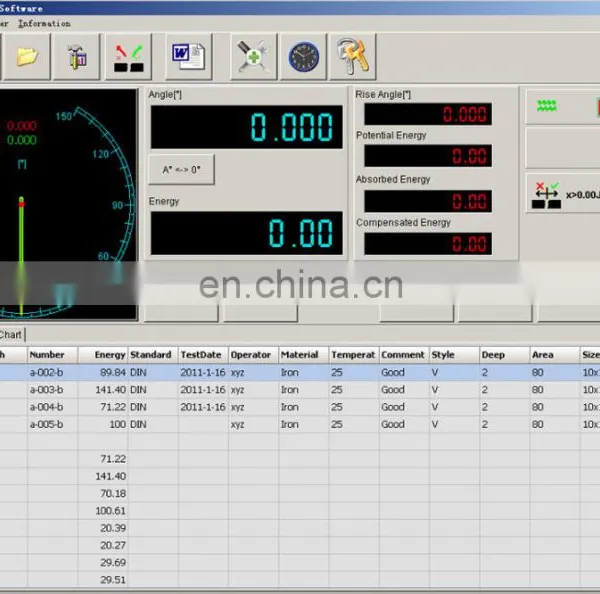Viewport: 600px width, 594px height.
Task: Open file with the folder icon
Action: 27,57
